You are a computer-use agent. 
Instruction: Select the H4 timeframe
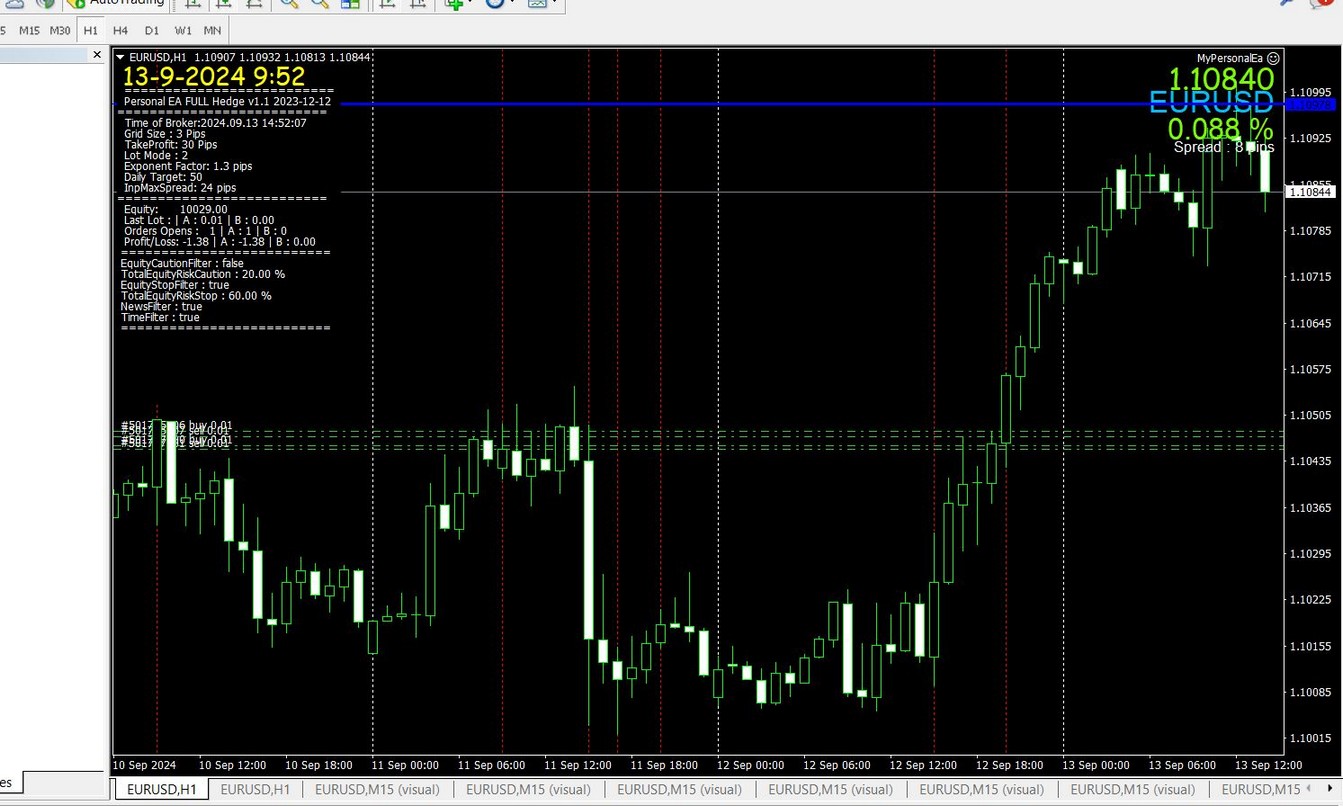click(x=121, y=30)
